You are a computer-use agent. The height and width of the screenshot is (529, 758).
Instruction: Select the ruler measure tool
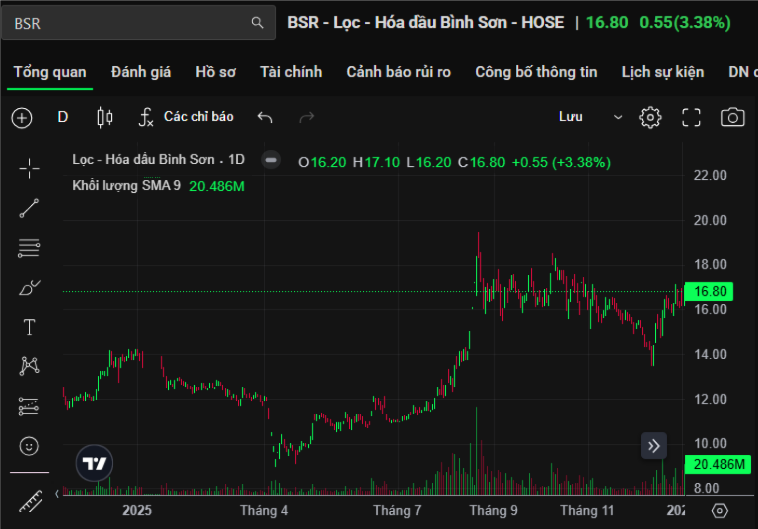point(30,500)
